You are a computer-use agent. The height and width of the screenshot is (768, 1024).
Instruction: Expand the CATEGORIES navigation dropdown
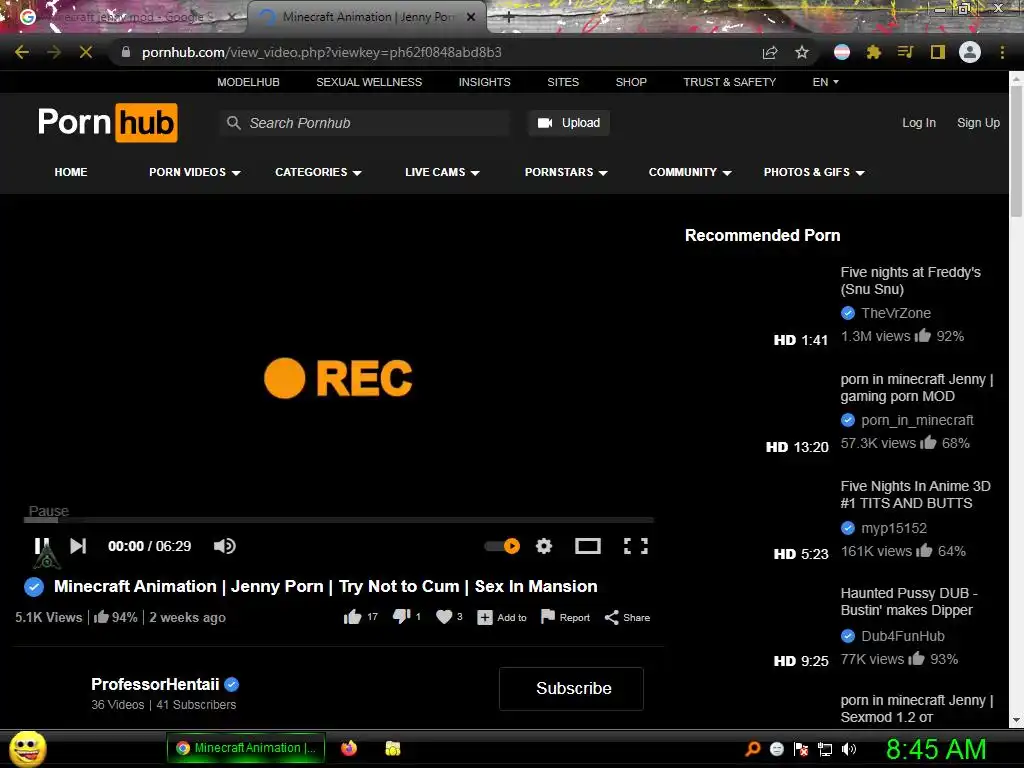tap(318, 172)
